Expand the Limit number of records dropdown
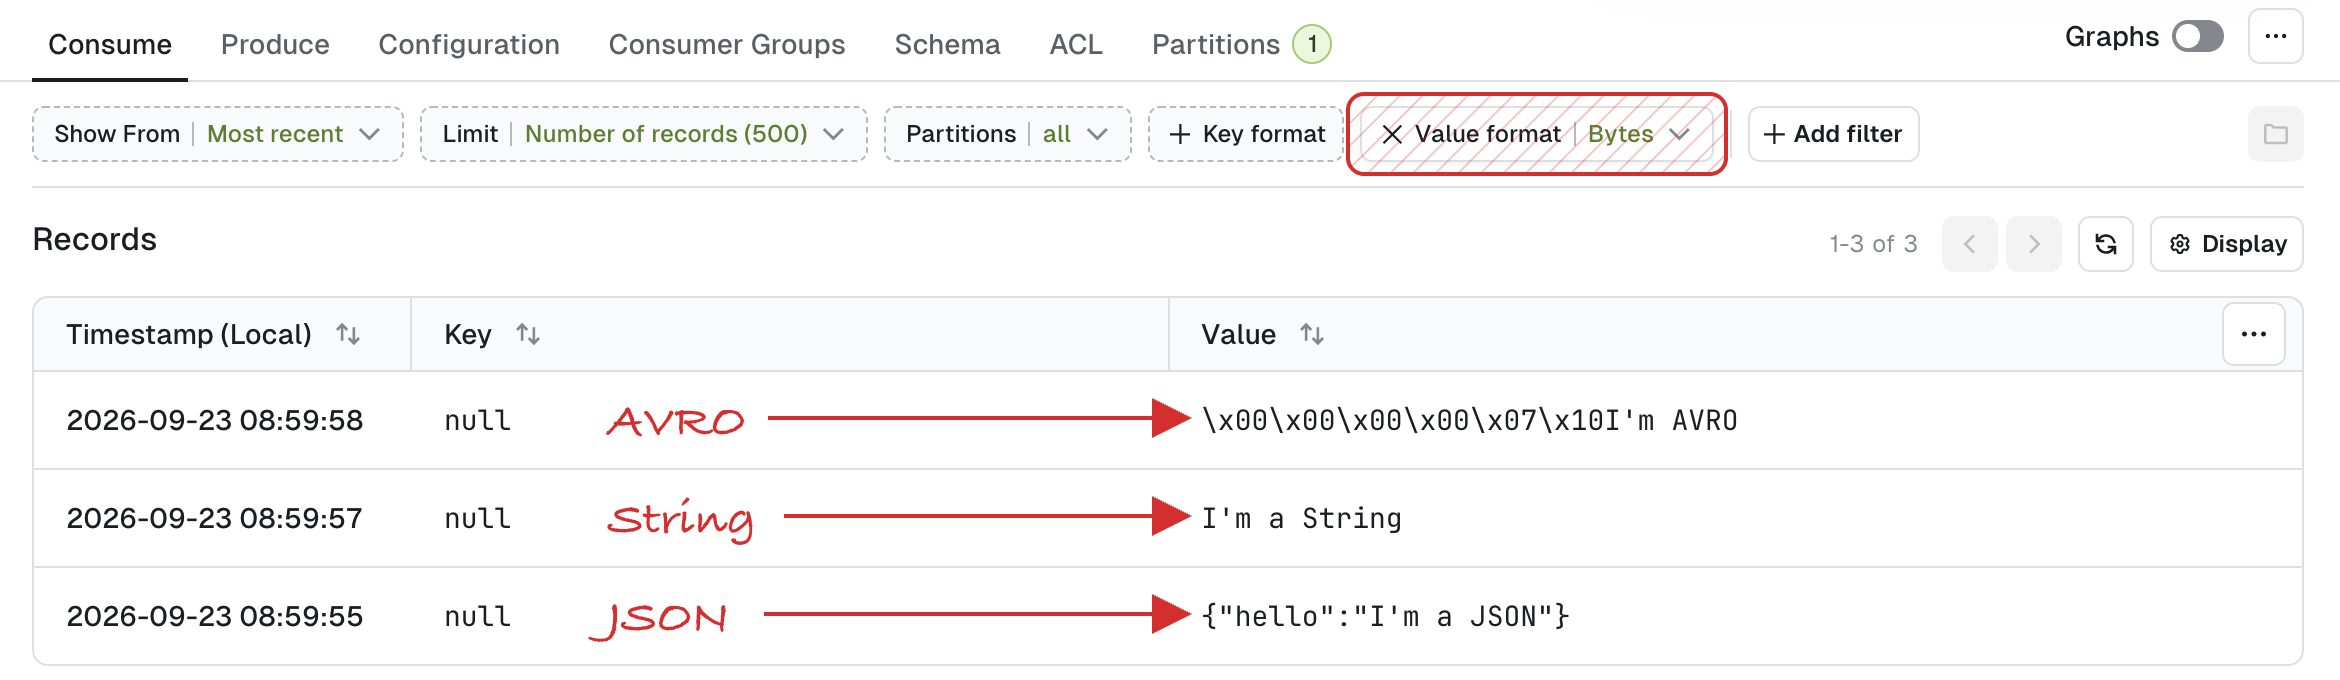The image size is (2340, 680). pos(643,134)
